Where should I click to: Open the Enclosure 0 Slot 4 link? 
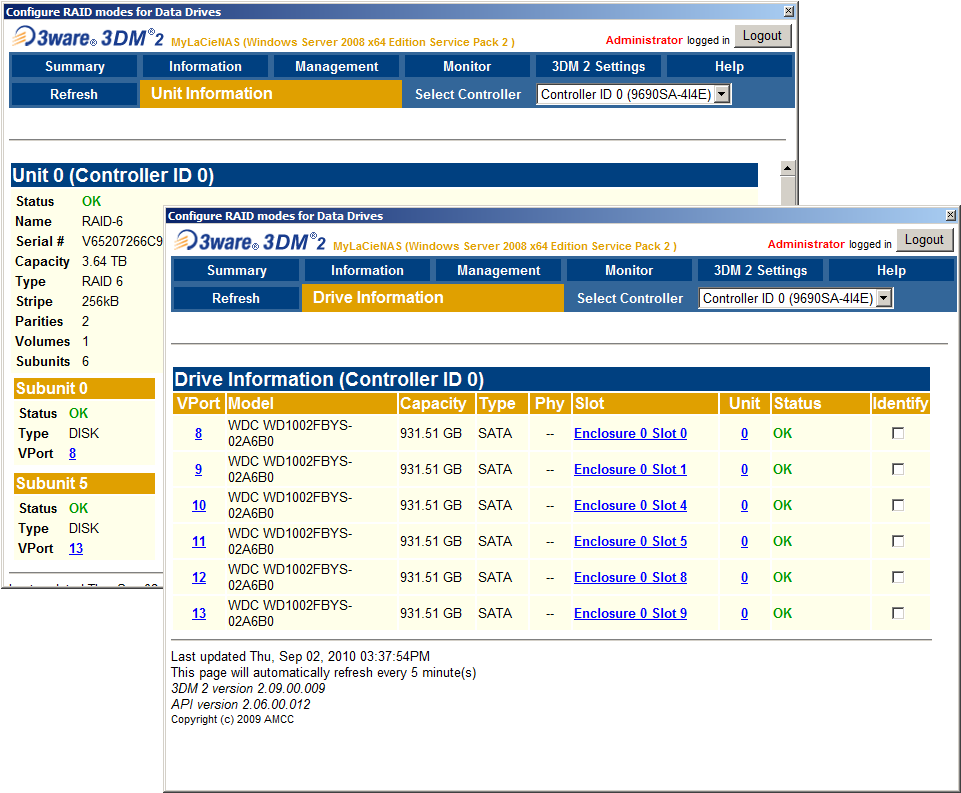coord(630,505)
